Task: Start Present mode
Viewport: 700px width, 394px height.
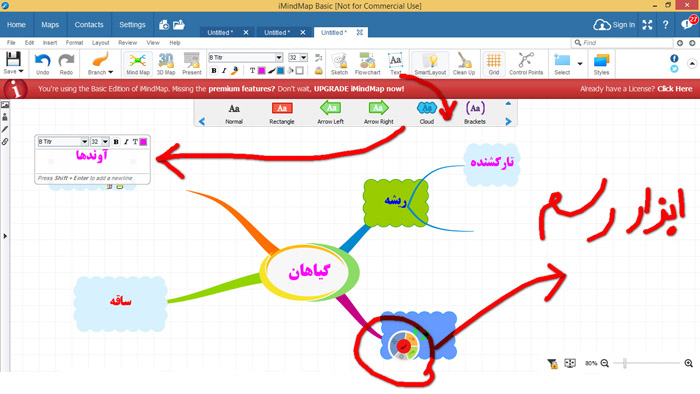Action: [x=192, y=63]
